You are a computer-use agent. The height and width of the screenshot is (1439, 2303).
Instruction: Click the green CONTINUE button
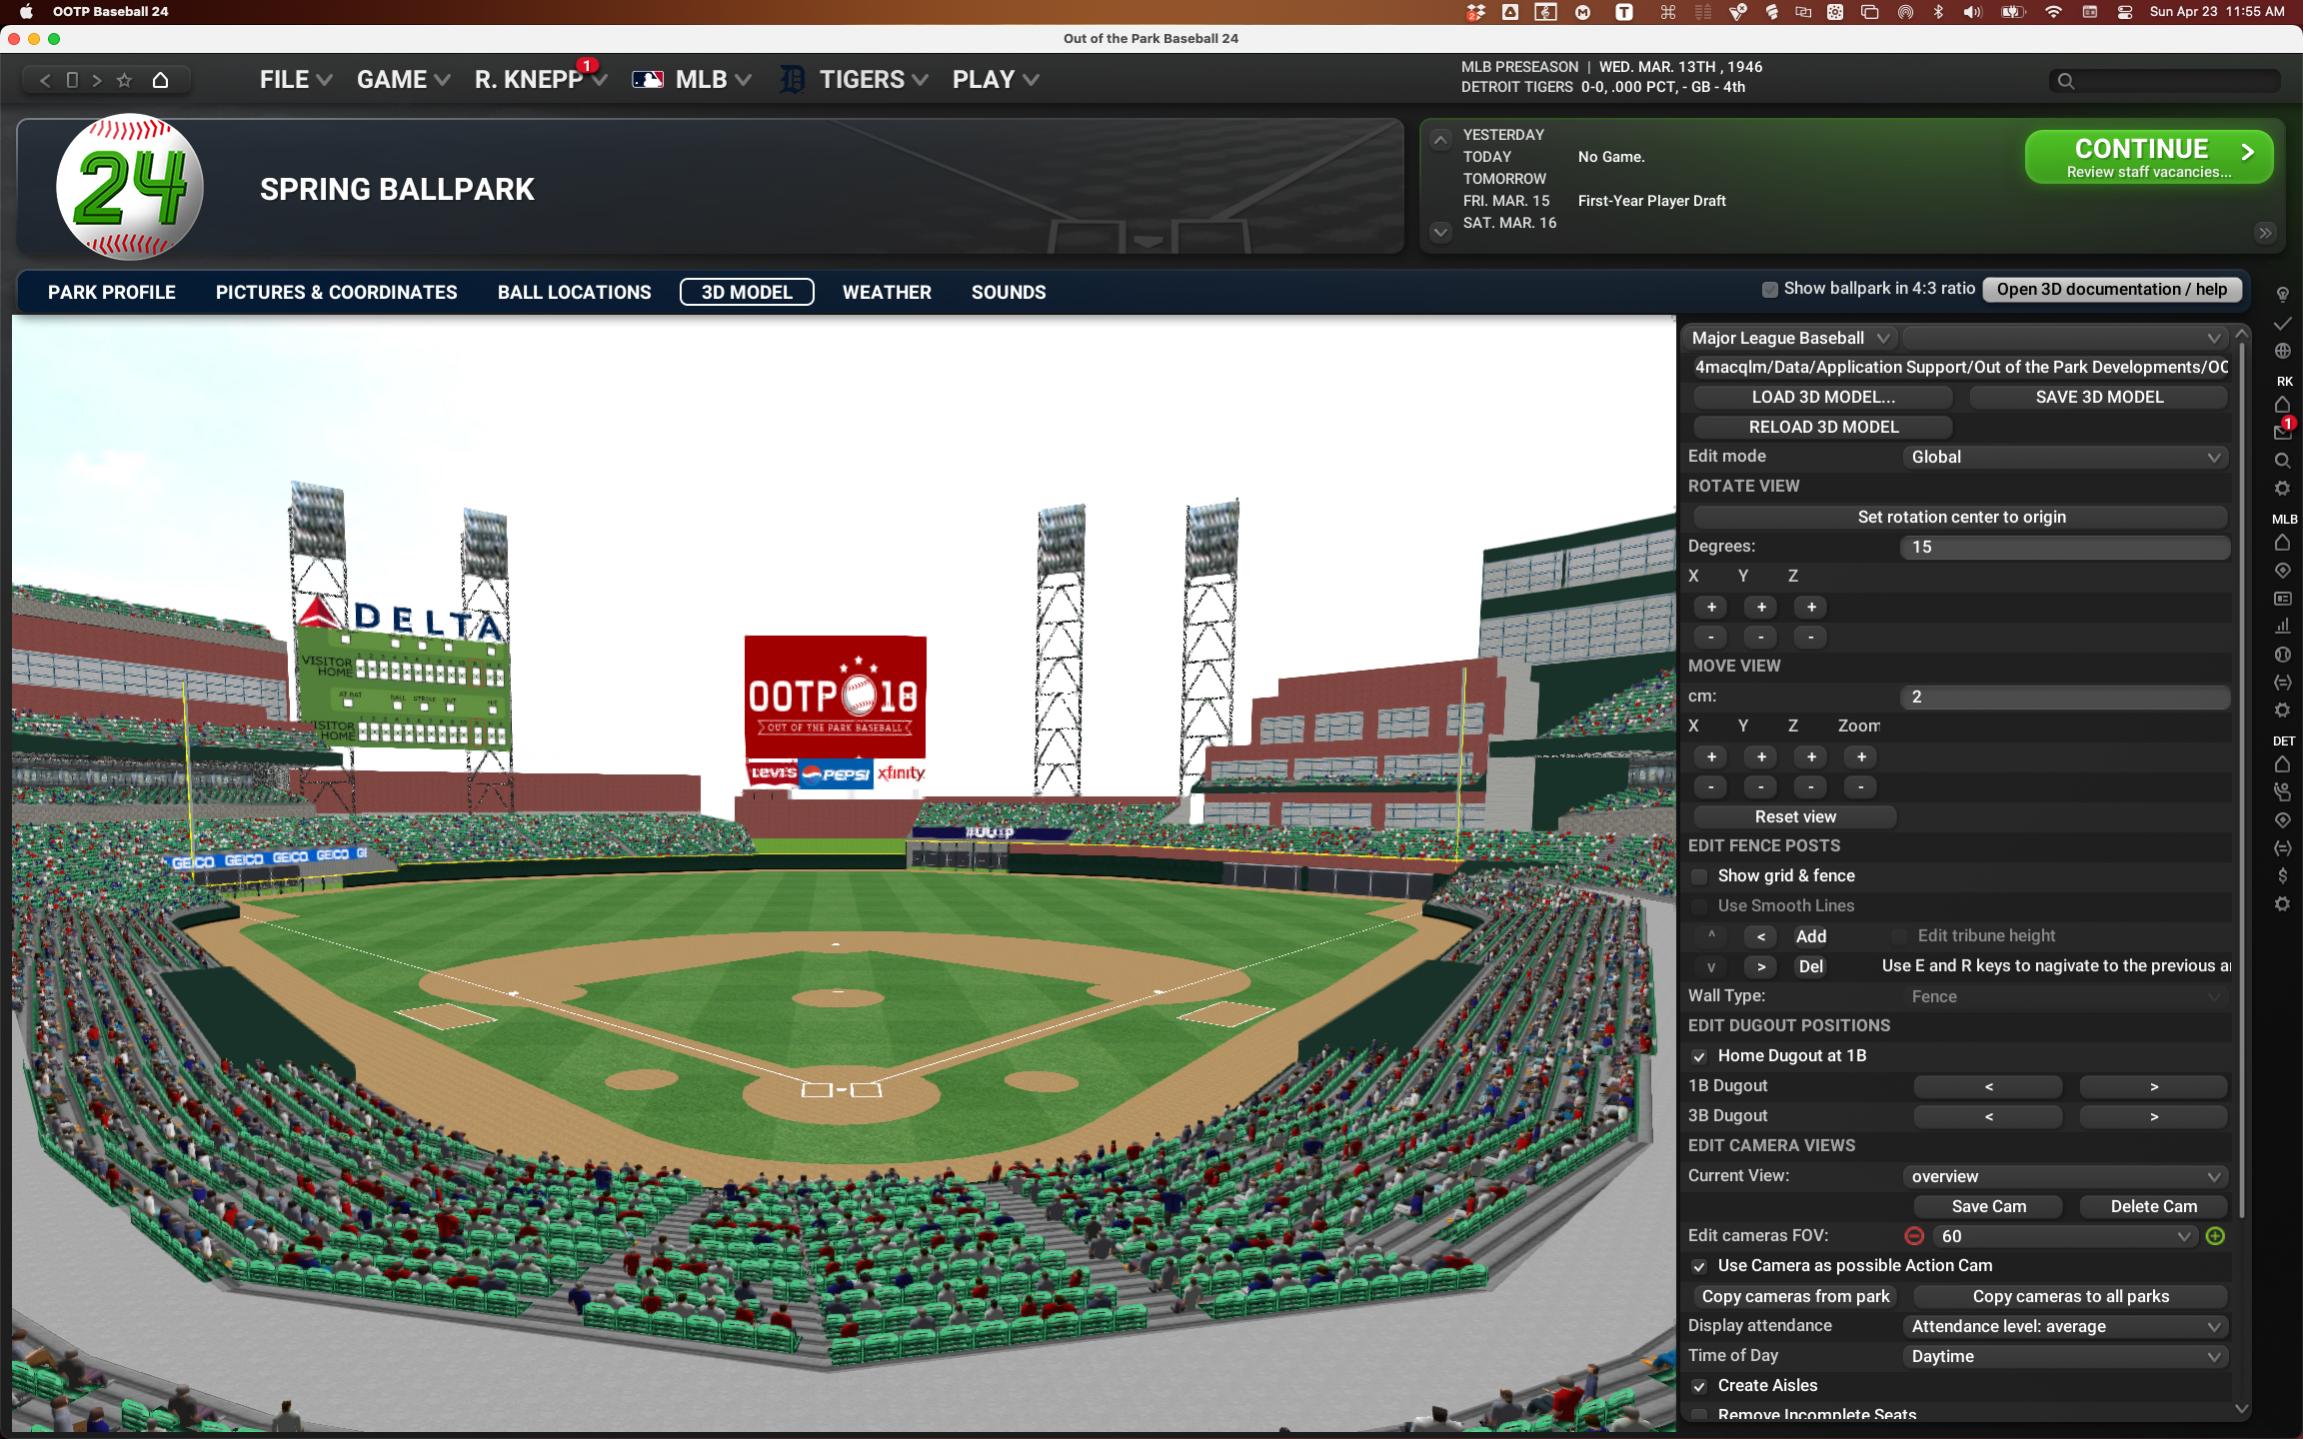pyautogui.click(x=2149, y=157)
